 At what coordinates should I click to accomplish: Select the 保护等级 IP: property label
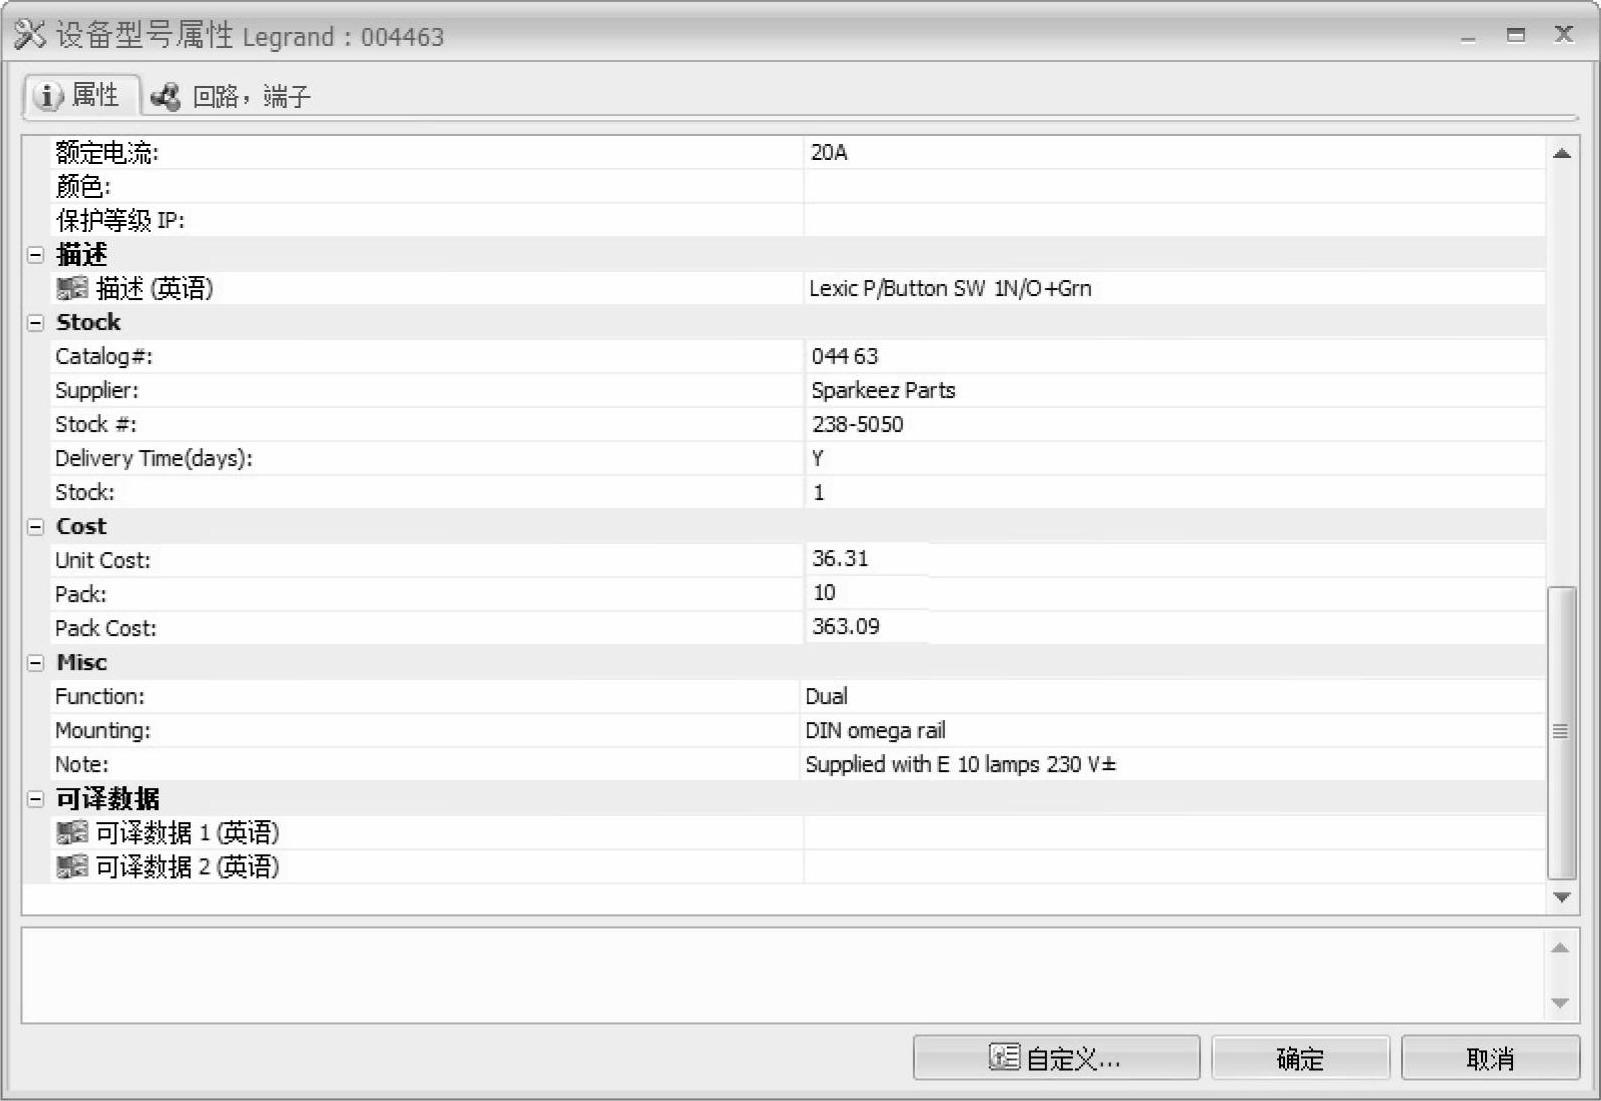click(120, 221)
